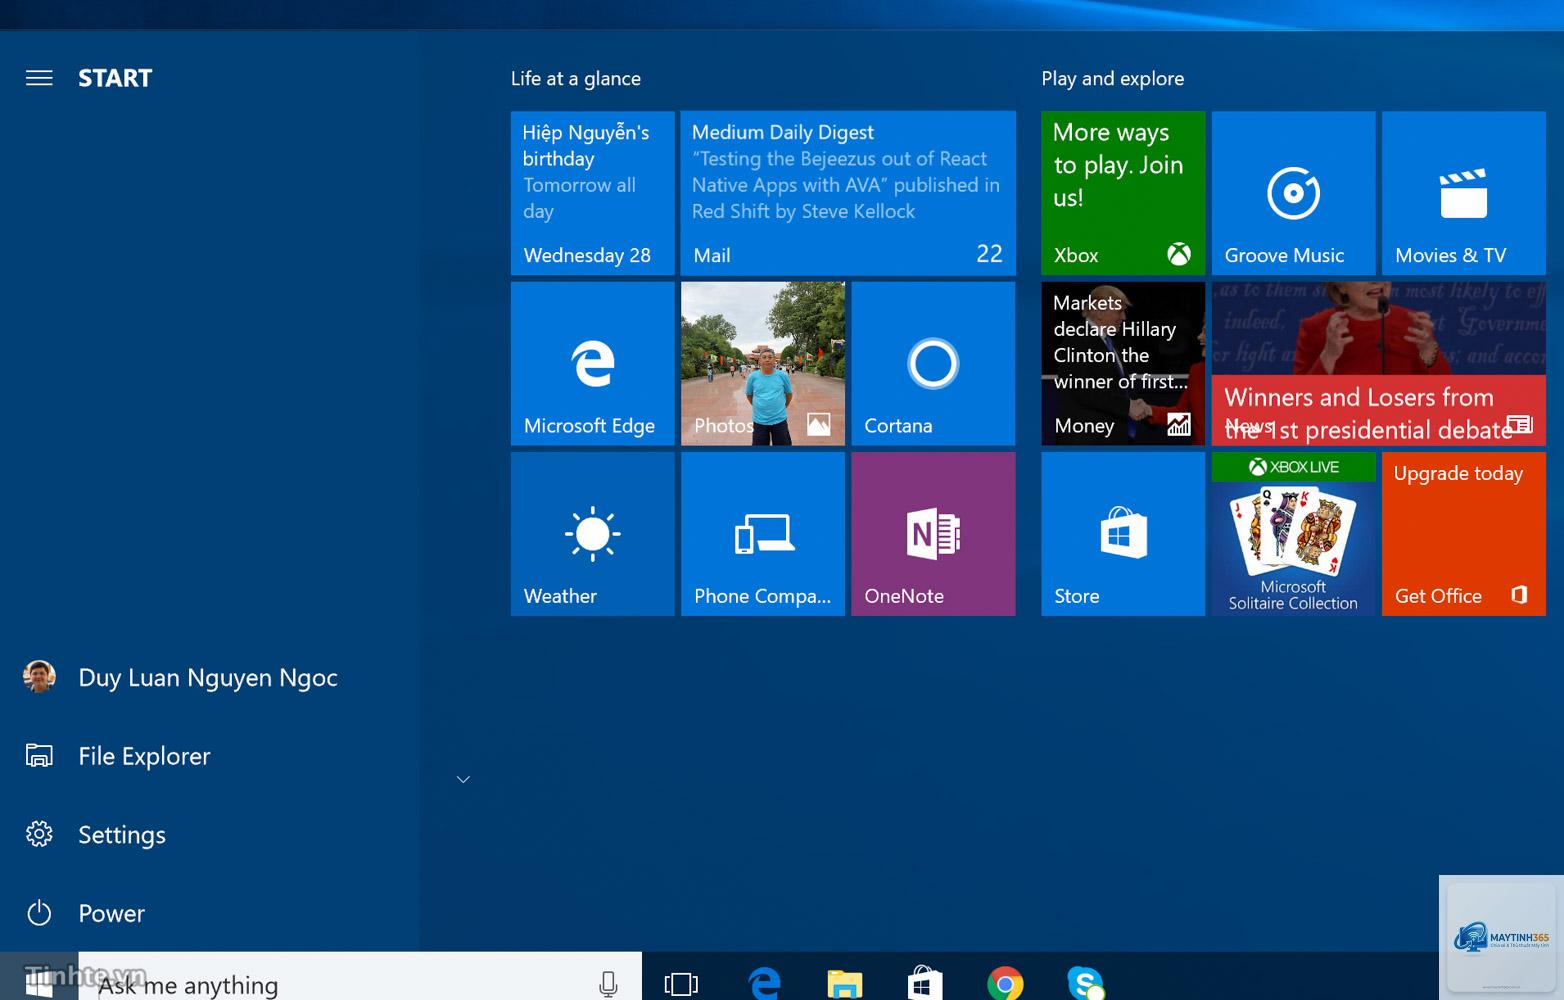Open the Mail tile with Medium Daily Digest
The height and width of the screenshot is (1000, 1564).
point(848,193)
